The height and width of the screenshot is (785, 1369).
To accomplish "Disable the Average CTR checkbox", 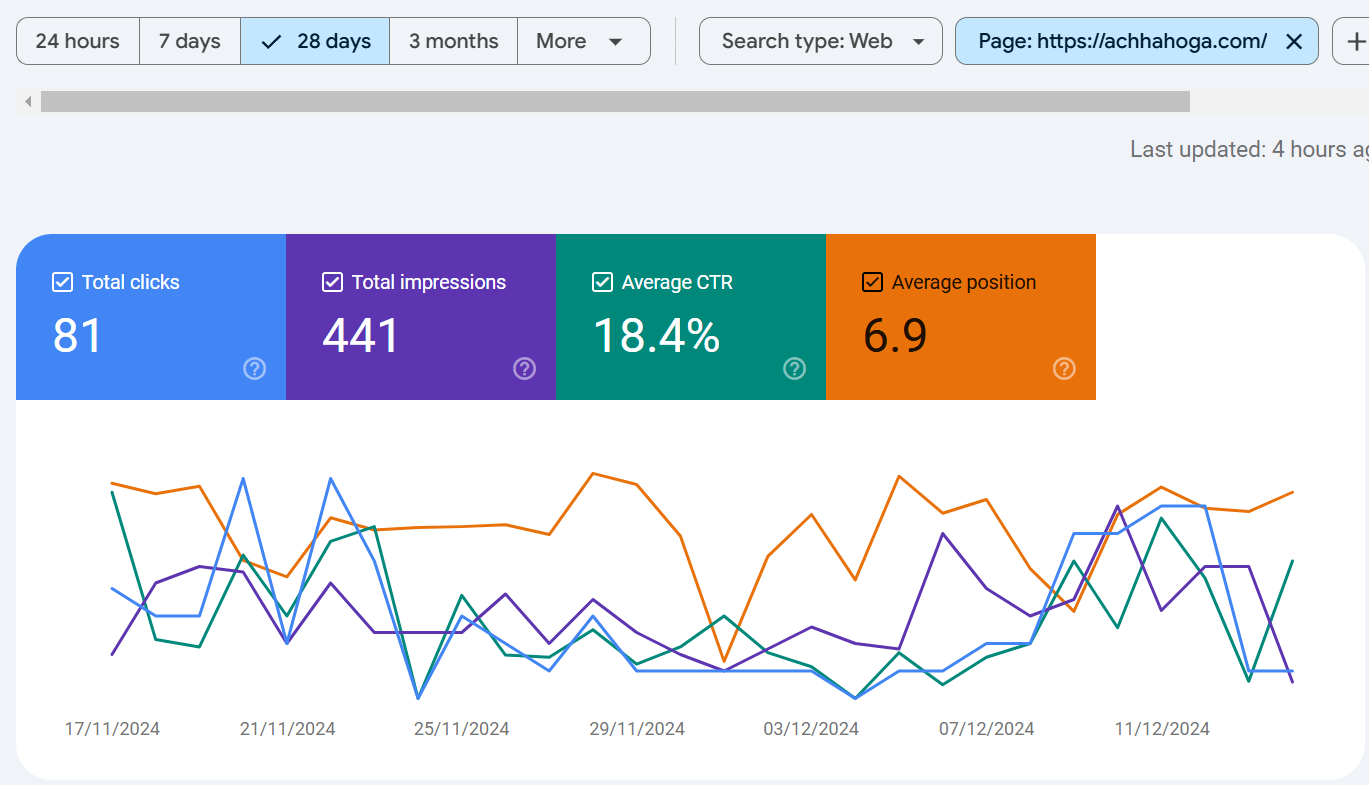I will (x=602, y=282).
